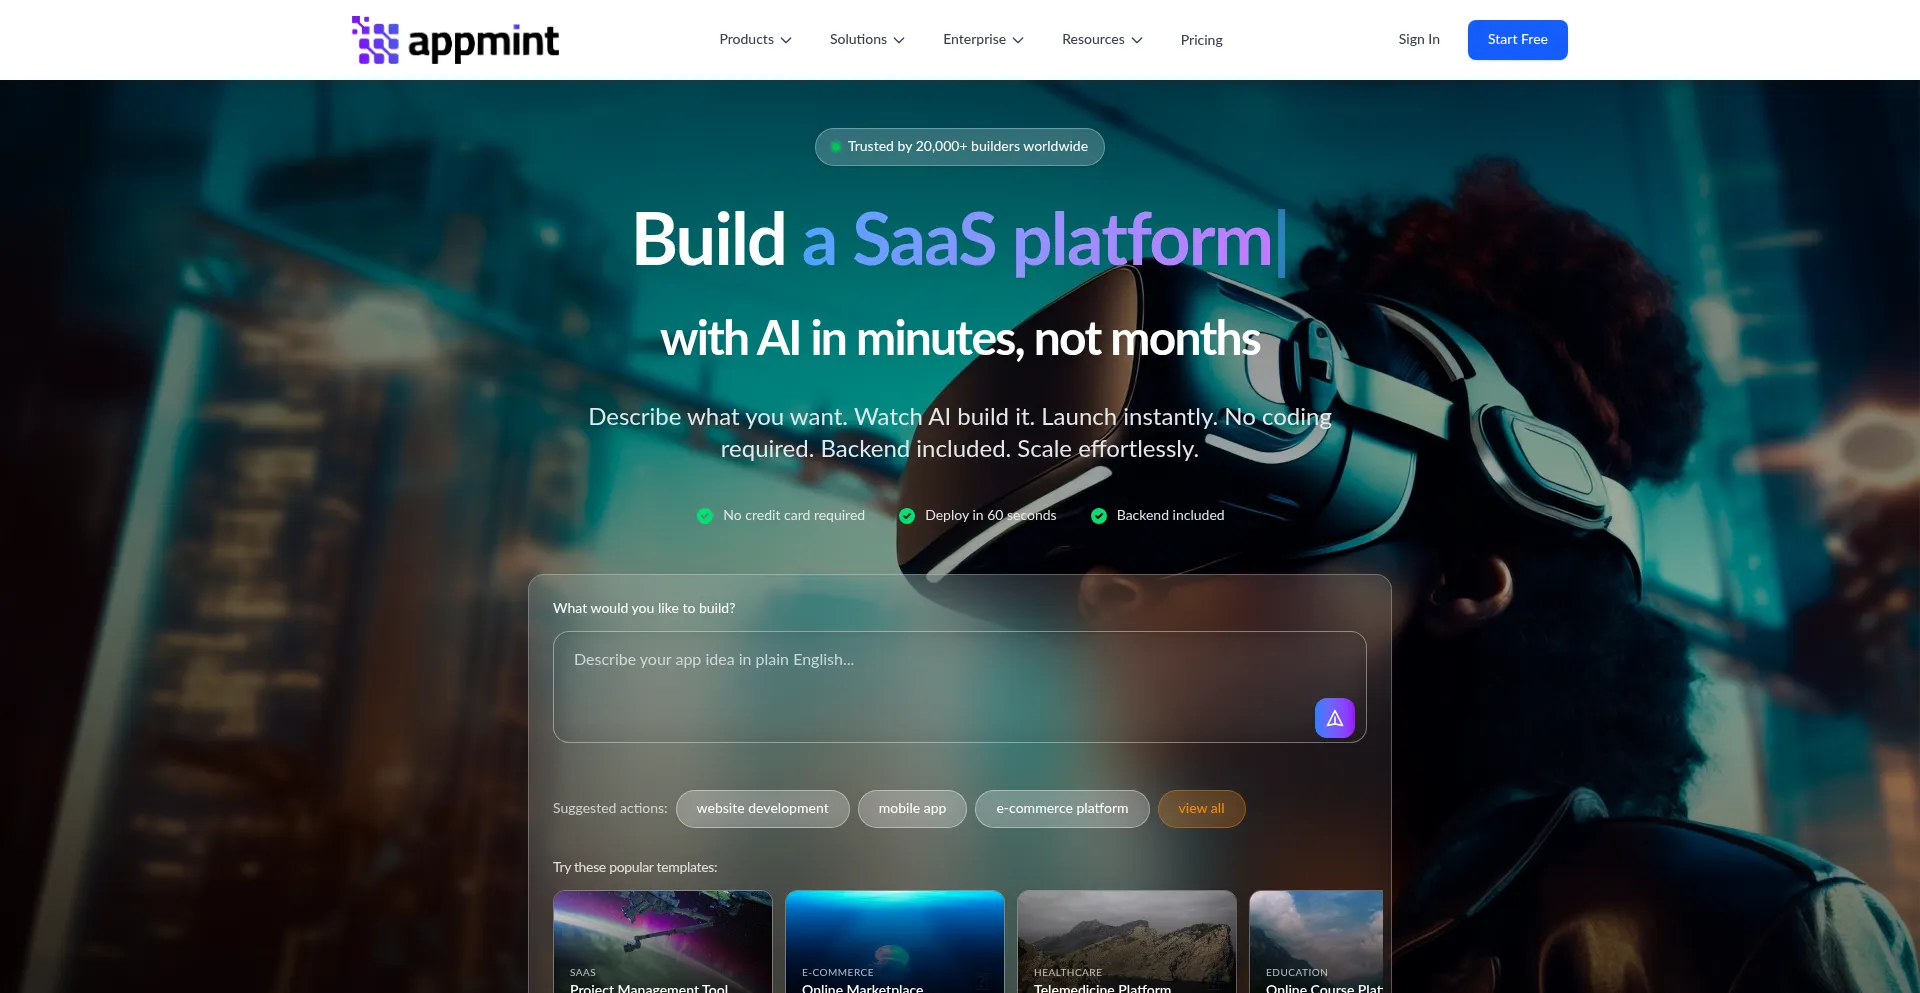This screenshot has height=993, width=1920.
Task: Focus the app idea description field
Action: click(960, 687)
